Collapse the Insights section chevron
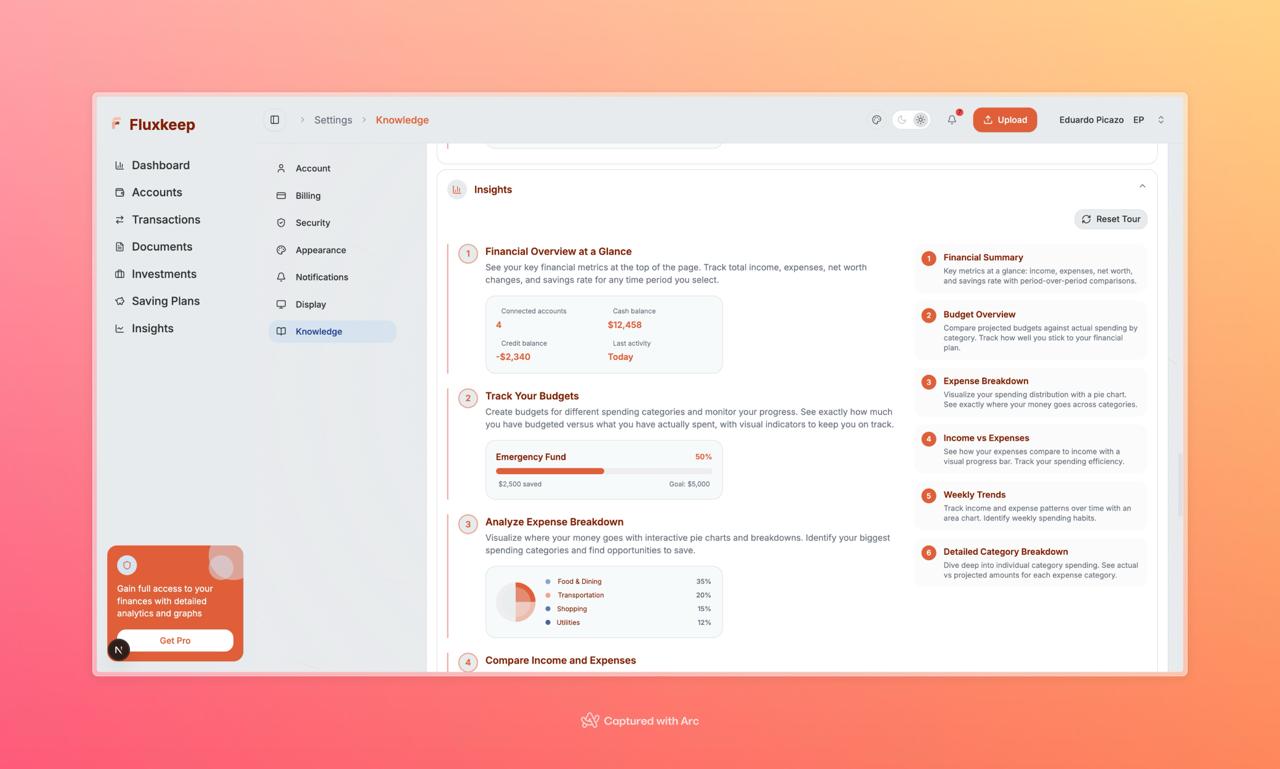This screenshot has width=1280, height=769. tap(1142, 186)
